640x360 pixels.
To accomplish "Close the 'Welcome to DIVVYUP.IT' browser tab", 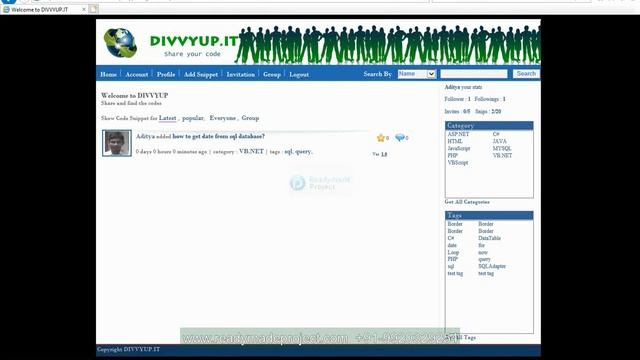I will coord(84,9).
